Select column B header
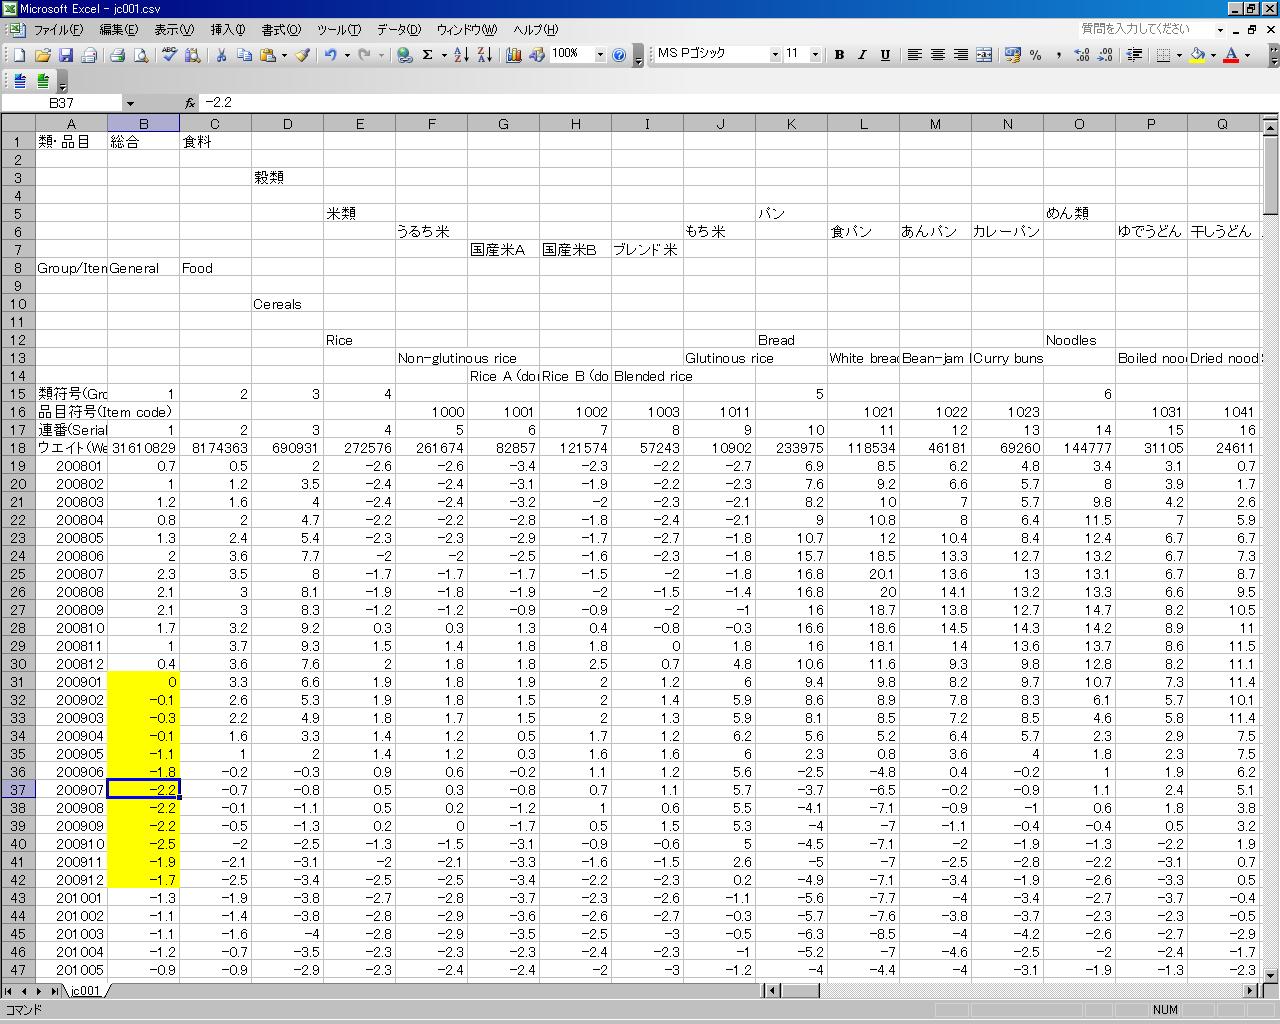1280x1024 pixels. point(143,124)
